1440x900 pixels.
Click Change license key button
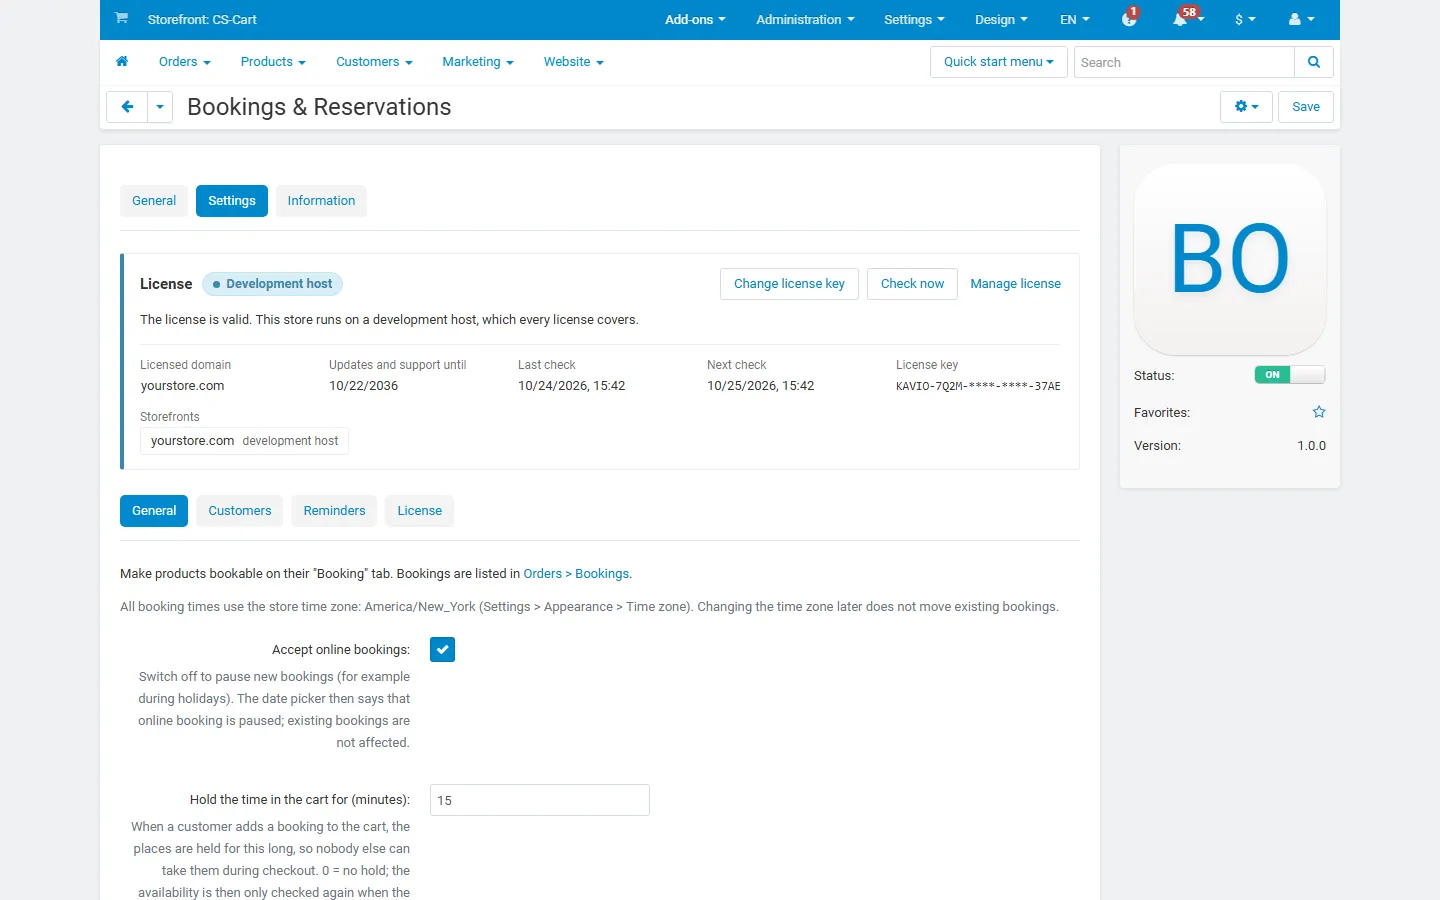[x=789, y=284]
